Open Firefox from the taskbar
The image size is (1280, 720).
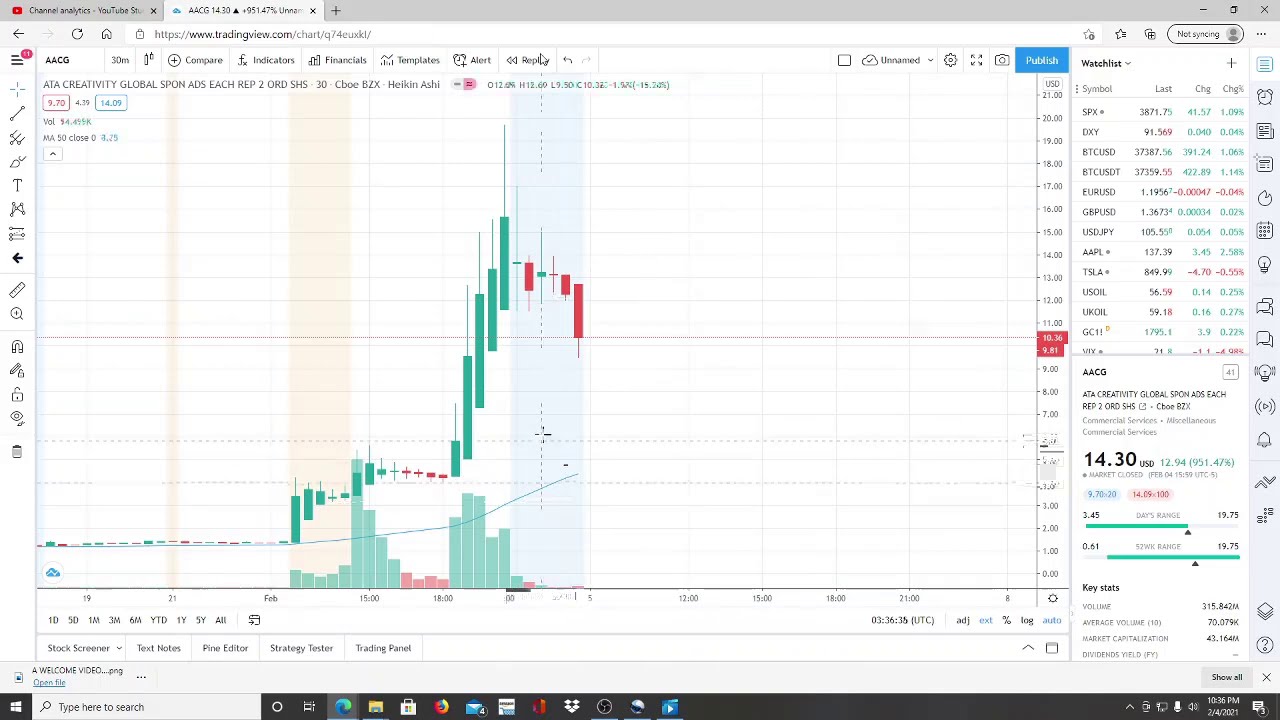441,707
